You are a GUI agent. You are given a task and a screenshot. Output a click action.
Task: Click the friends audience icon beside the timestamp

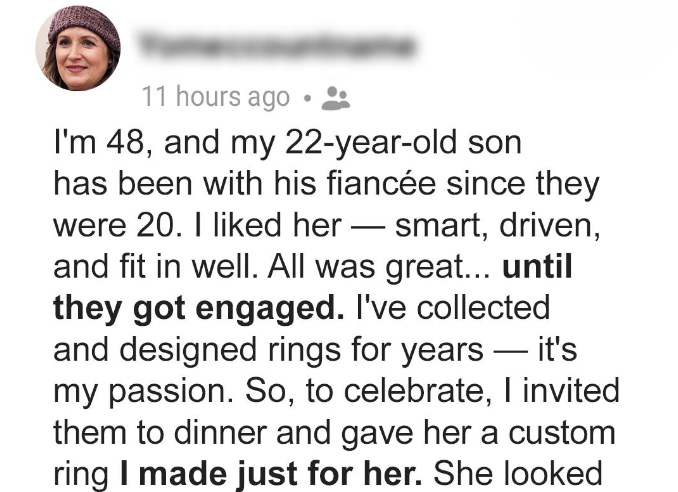[x=336, y=98]
